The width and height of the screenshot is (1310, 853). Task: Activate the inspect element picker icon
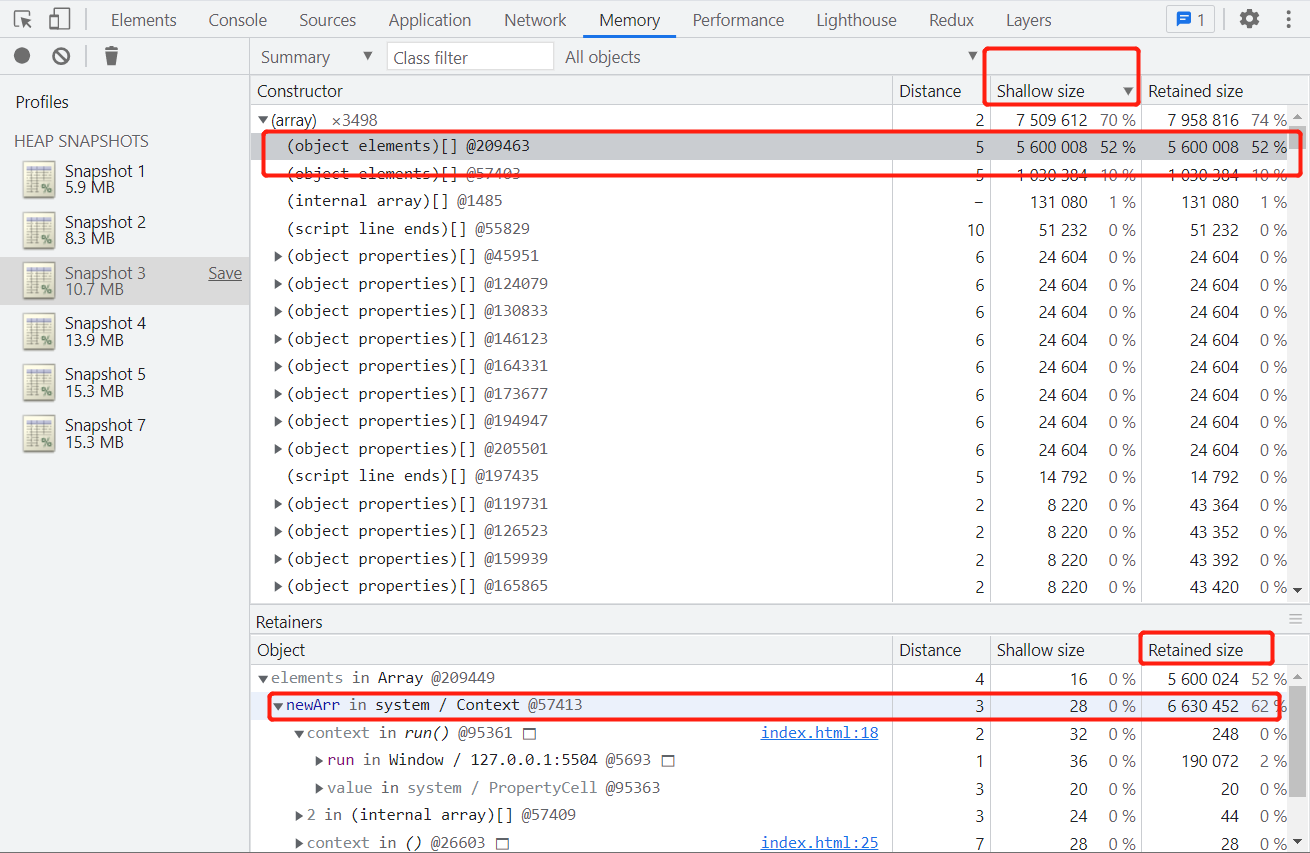coord(22,19)
